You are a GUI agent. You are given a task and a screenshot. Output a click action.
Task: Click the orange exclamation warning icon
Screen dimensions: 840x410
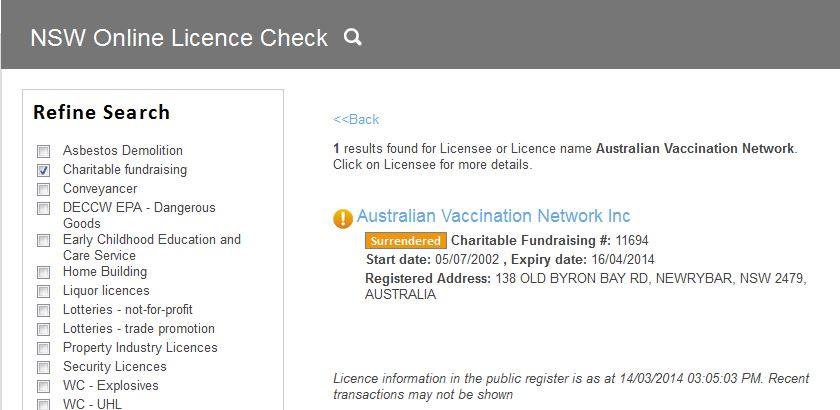pos(343,218)
